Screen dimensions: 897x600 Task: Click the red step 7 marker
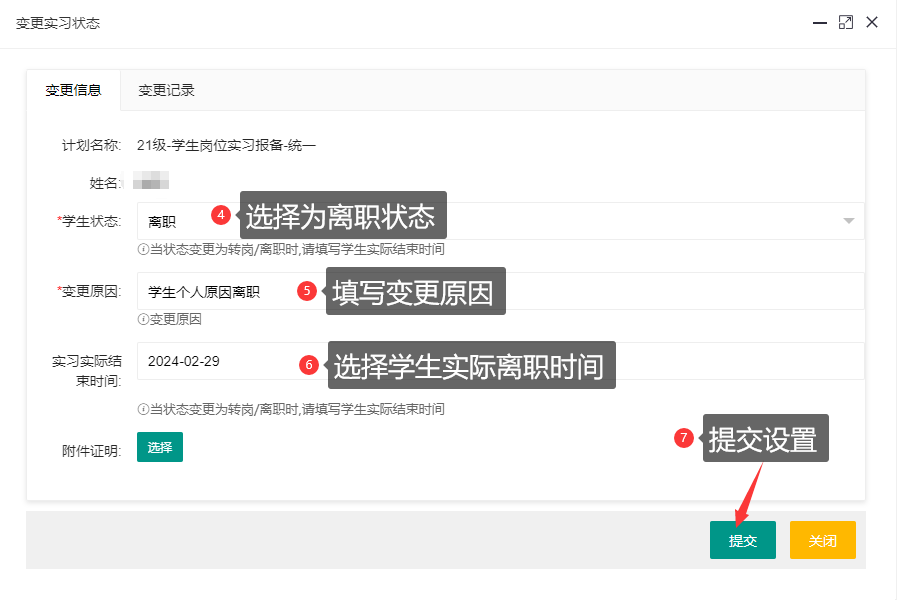(x=684, y=438)
